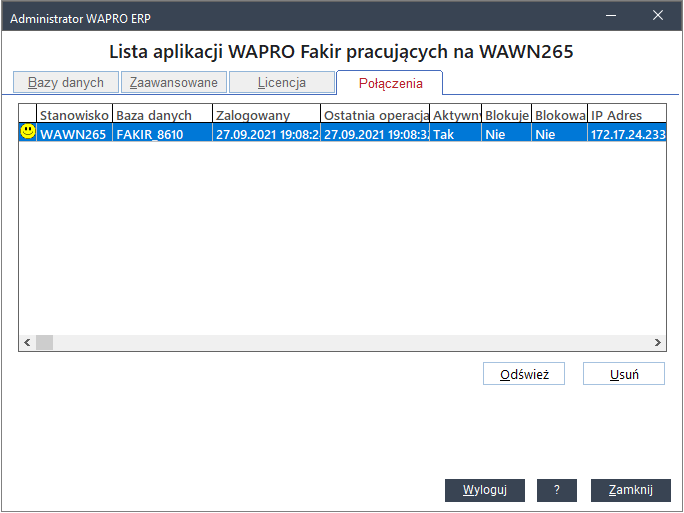Open the Zaawansowane tab
The width and height of the screenshot is (684, 513).
coord(174,82)
